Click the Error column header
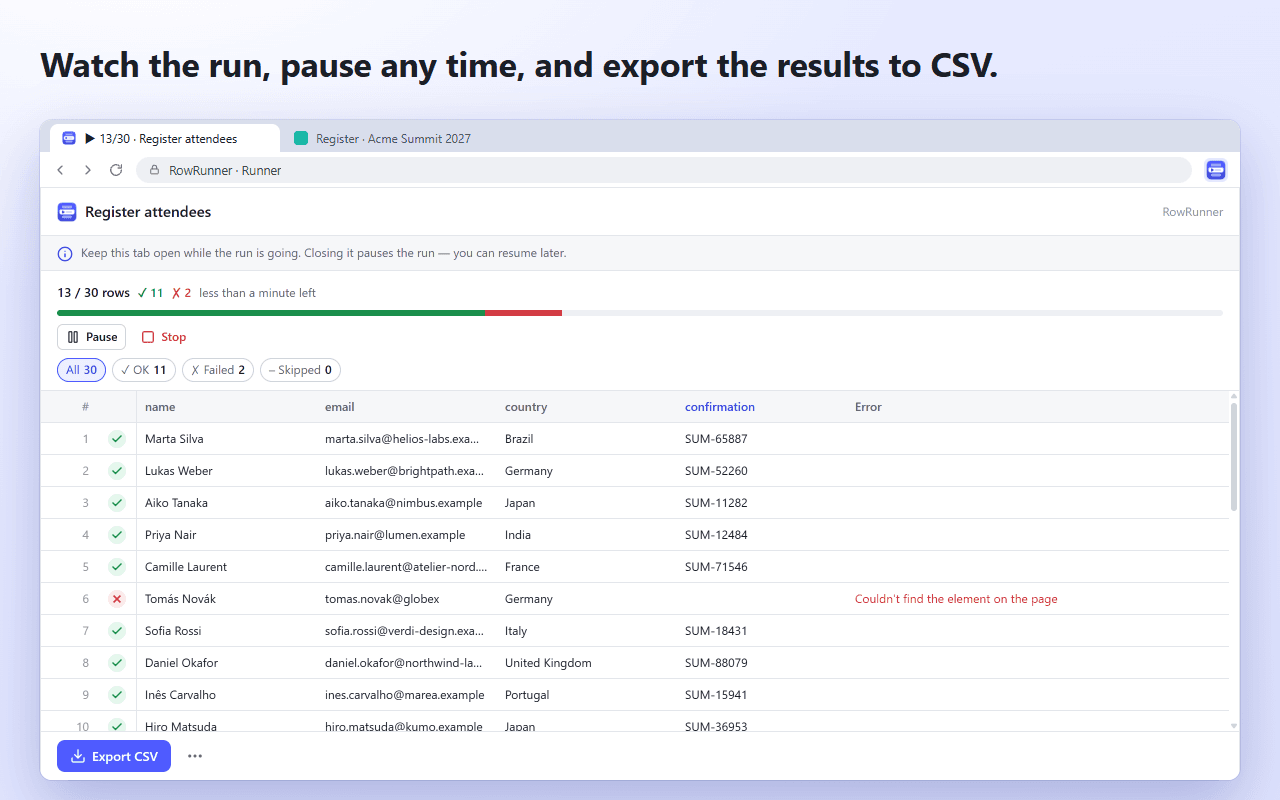 (x=868, y=407)
